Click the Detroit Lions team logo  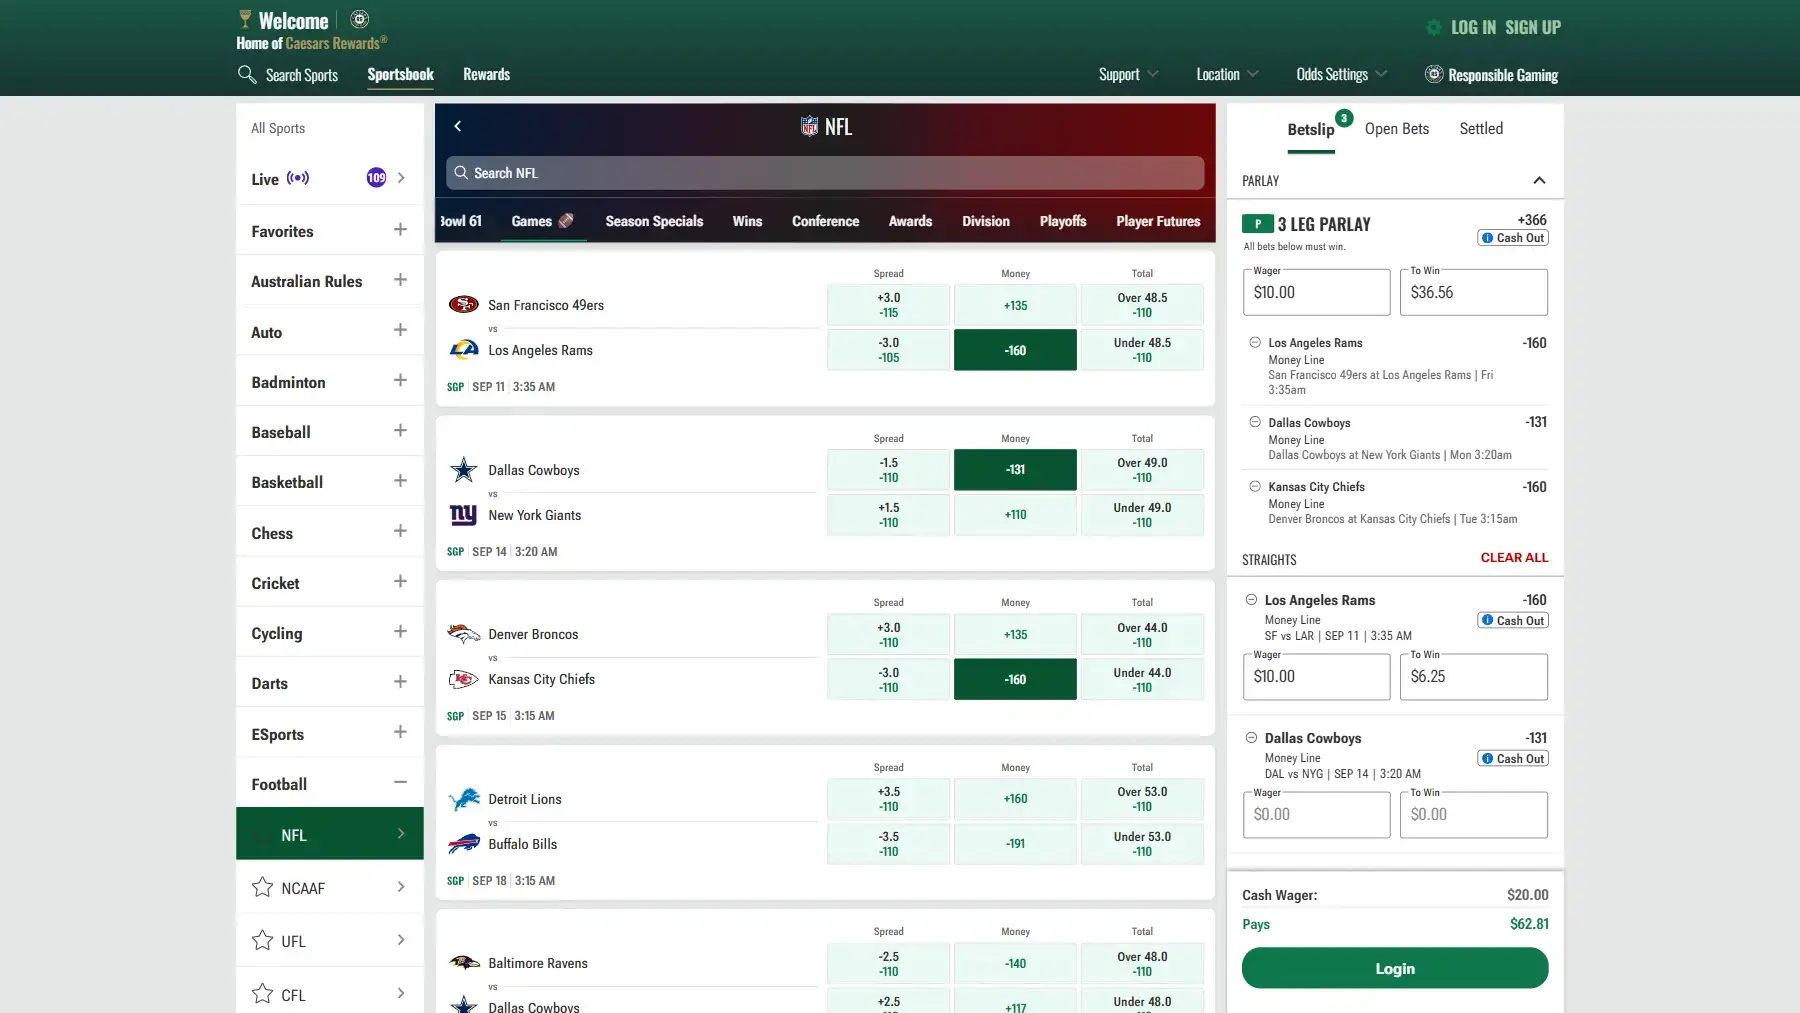(x=464, y=799)
